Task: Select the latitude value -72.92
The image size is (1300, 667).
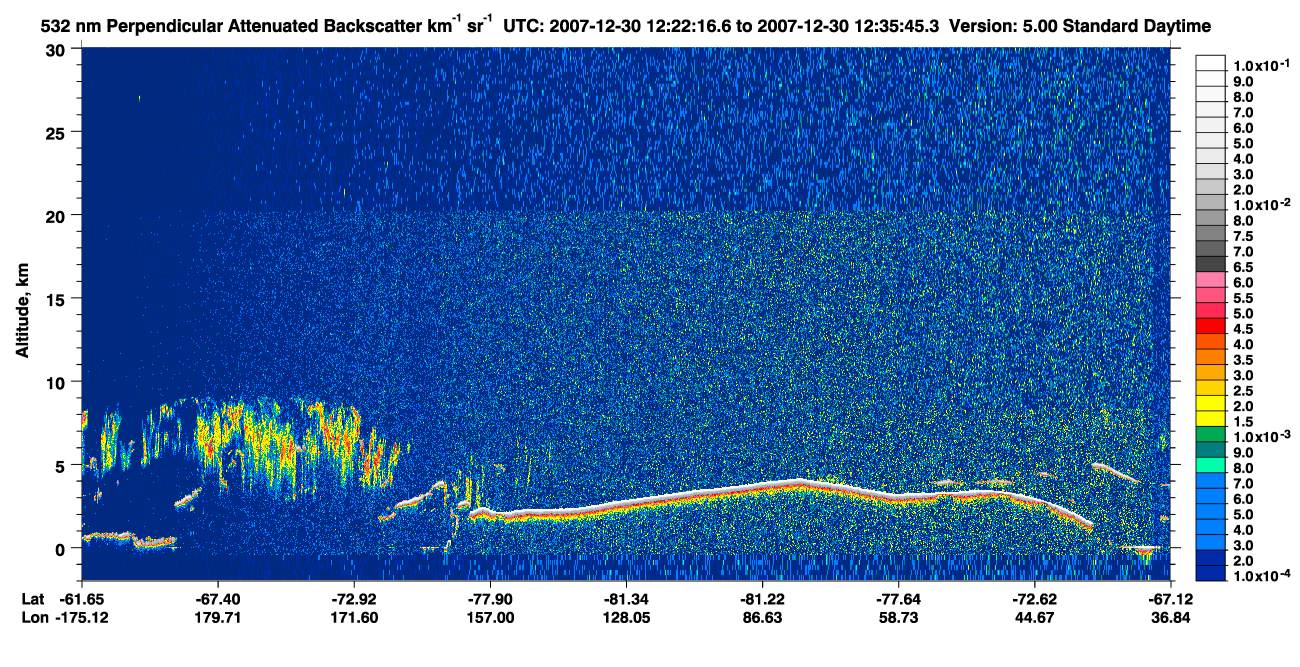Action: 354,599
